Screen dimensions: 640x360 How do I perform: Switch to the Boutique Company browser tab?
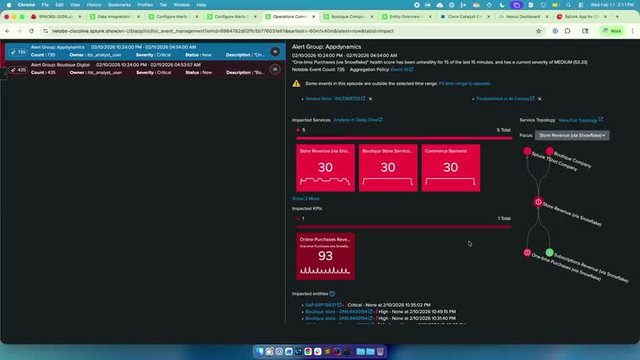[348, 17]
